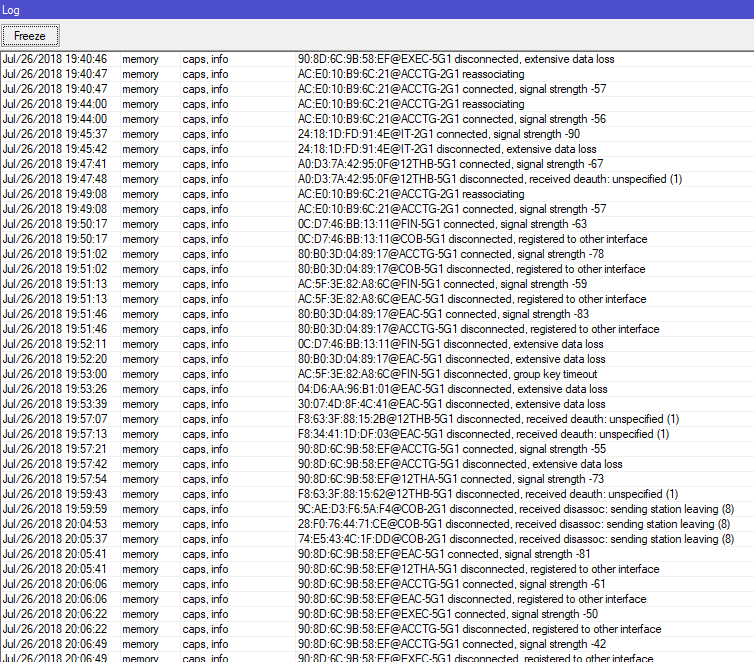Click the 12THA-5G1 connected signal strength -73 row
The image size is (754, 662).
pyautogui.click(x=451, y=479)
